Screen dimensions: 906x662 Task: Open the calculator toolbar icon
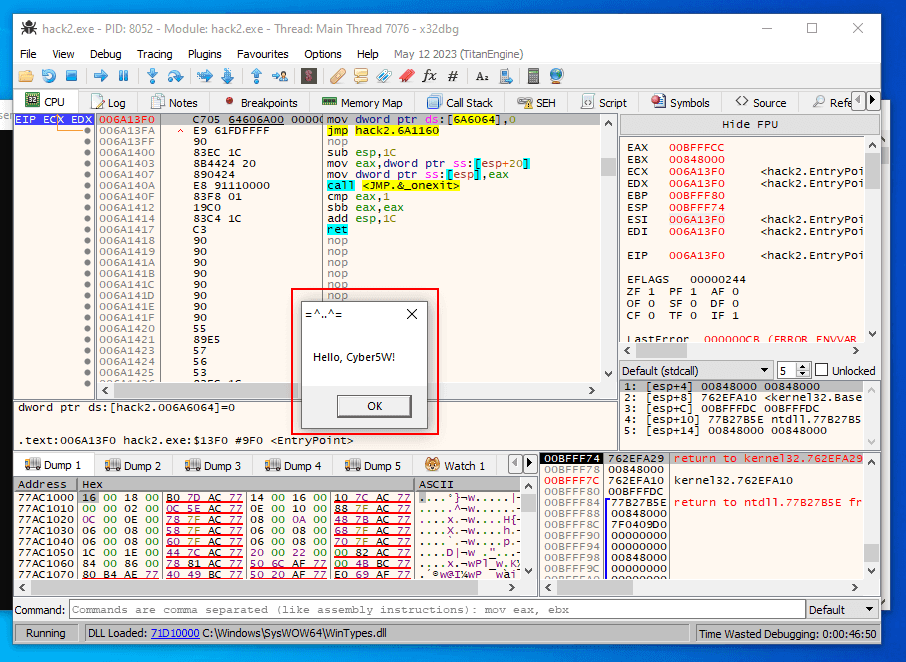pos(533,75)
